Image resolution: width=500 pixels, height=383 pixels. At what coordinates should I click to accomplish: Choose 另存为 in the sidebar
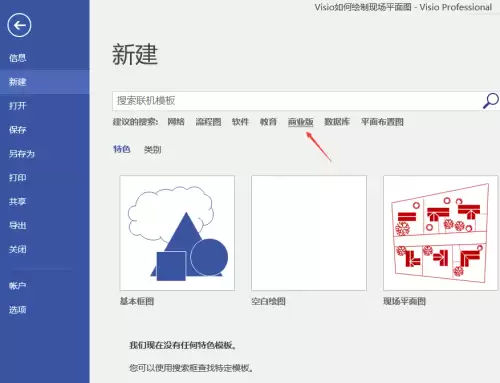coord(22,154)
